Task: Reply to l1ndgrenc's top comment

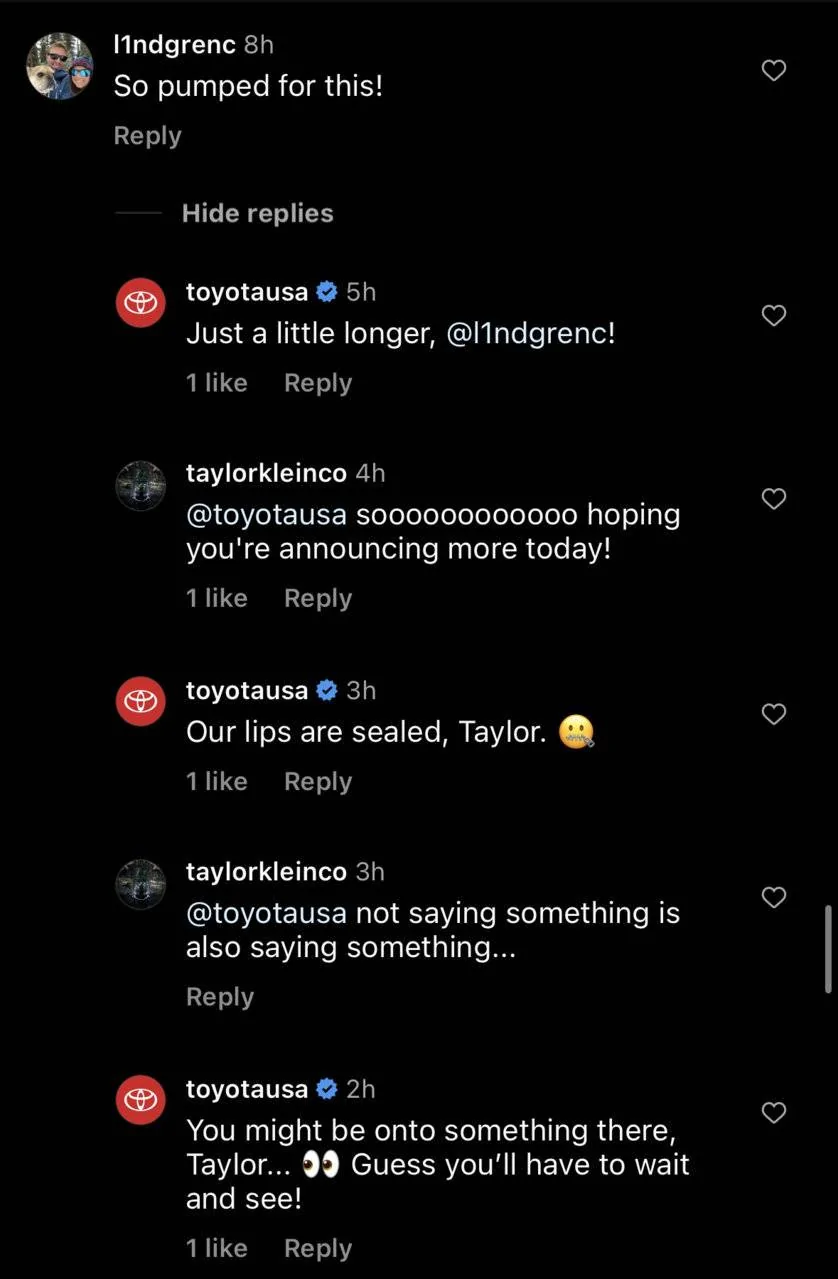Action: click(147, 136)
